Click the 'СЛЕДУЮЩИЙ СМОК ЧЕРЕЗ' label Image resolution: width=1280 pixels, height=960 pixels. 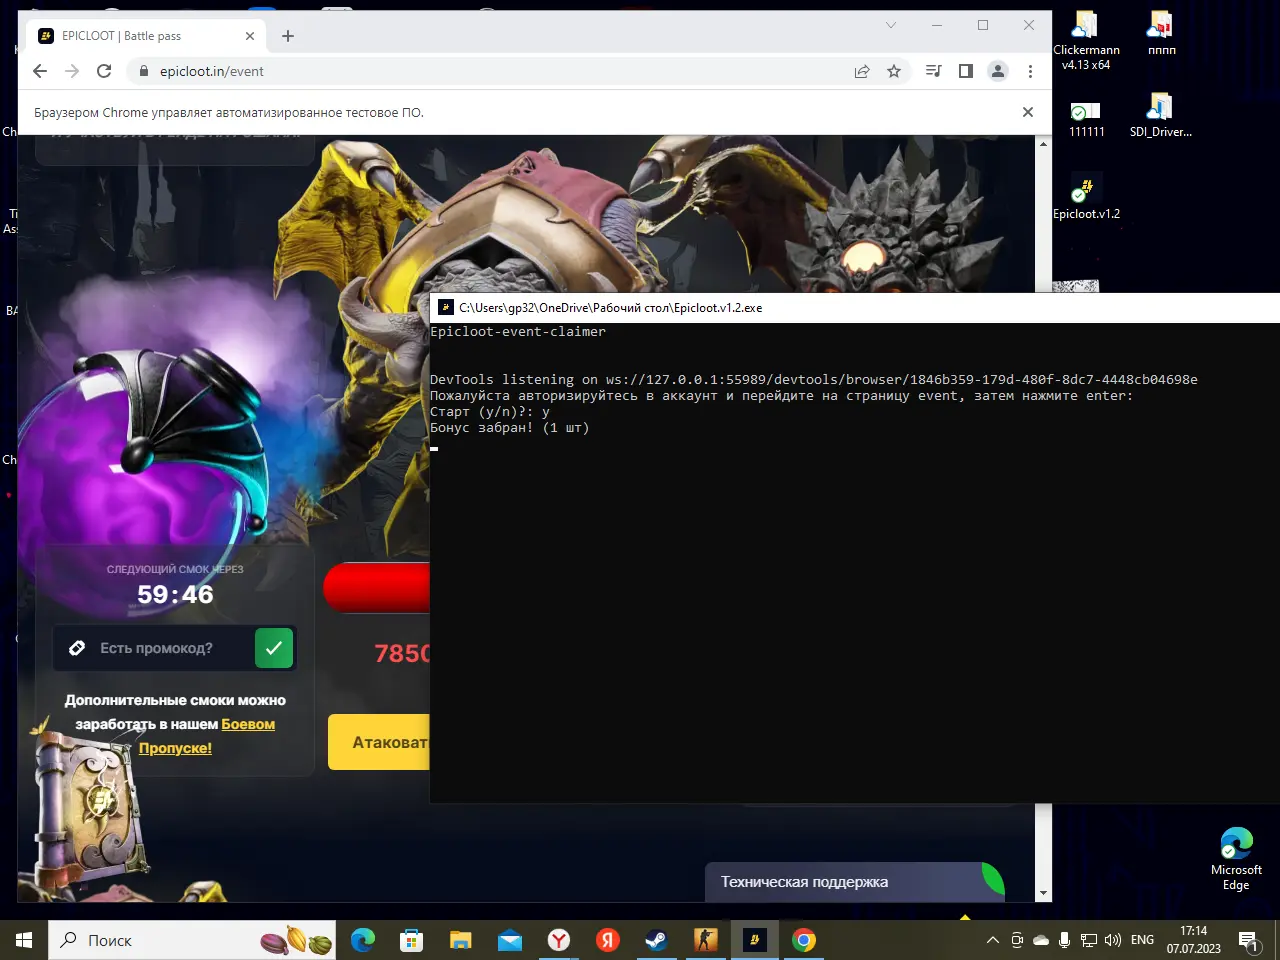pyautogui.click(x=175, y=569)
